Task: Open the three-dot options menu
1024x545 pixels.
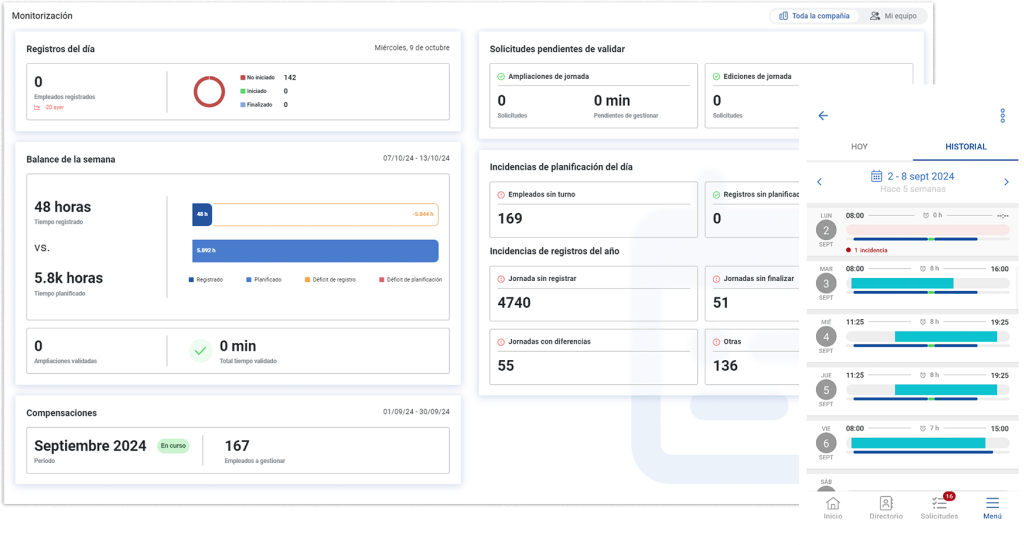Action: (1002, 116)
